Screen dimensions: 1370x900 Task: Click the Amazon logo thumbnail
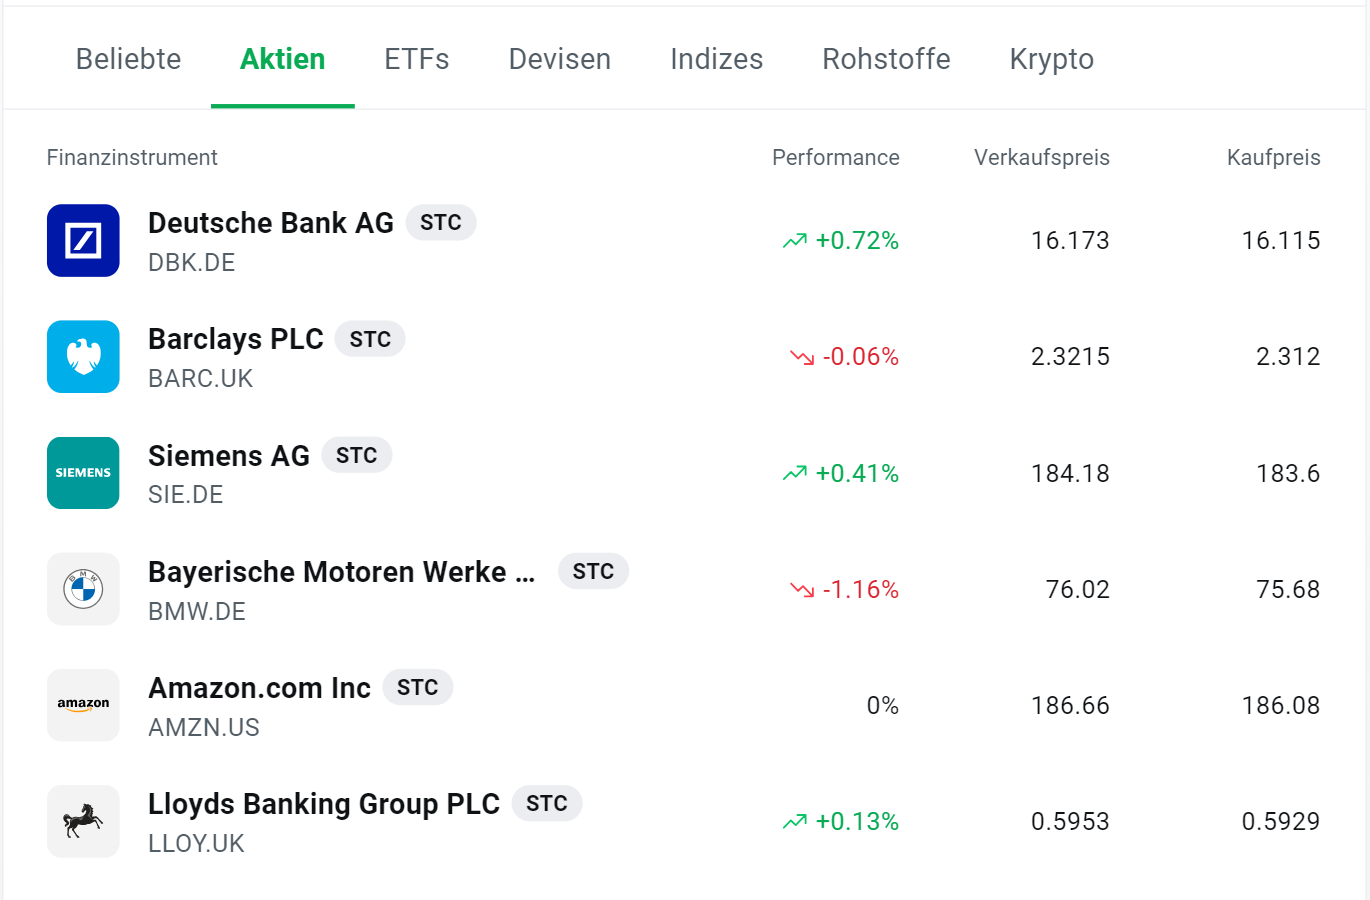click(x=83, y=705)
